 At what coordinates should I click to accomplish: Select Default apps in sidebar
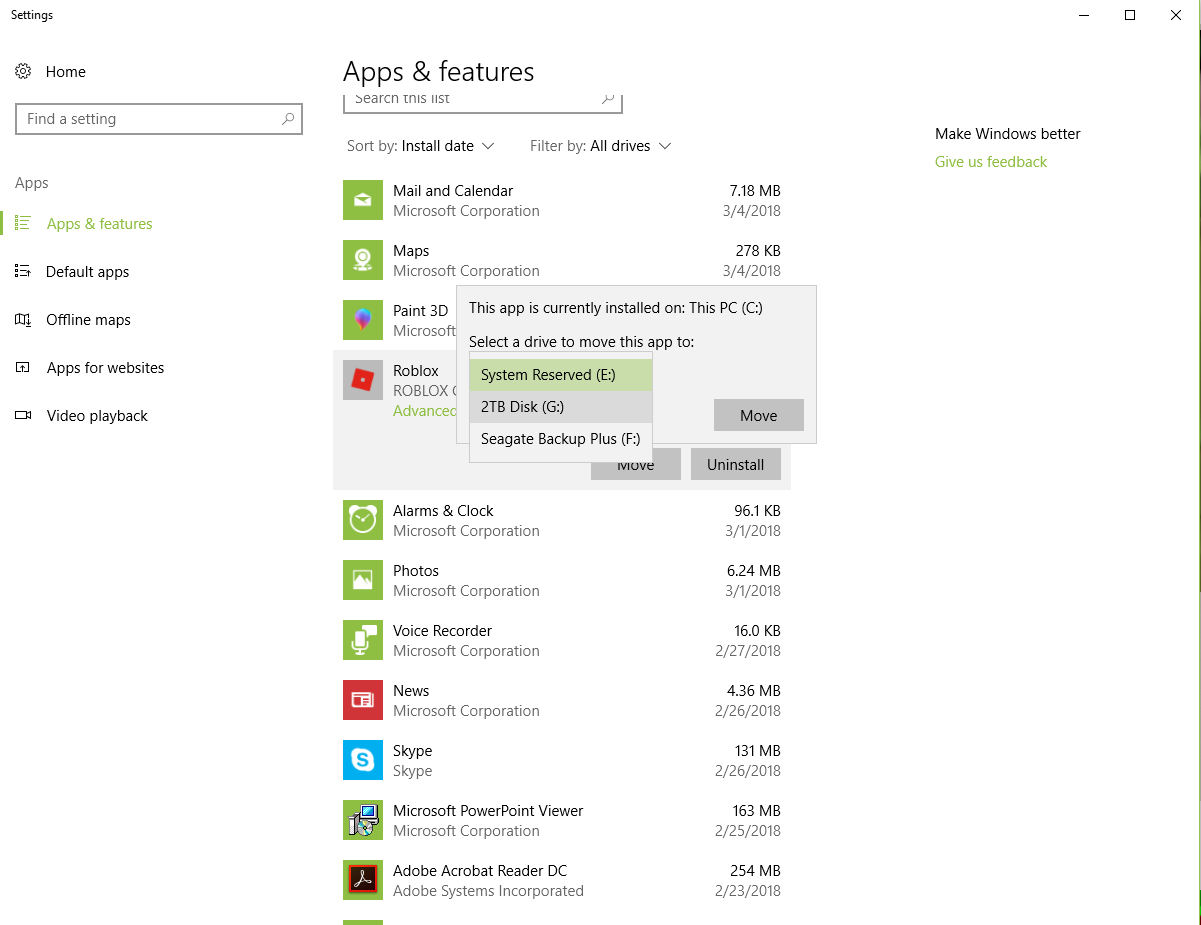click(88, 272)
